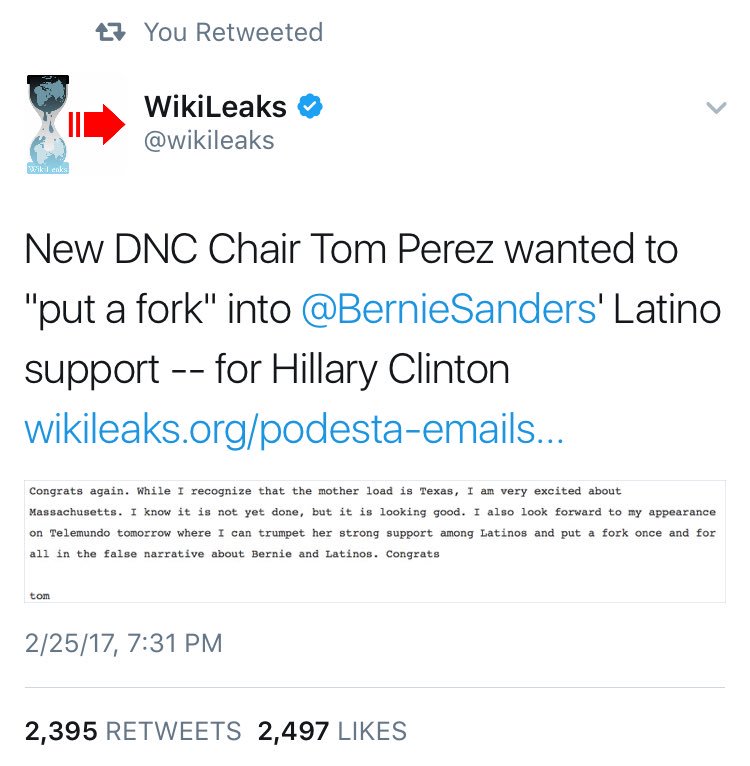Tap the "You Retweeted" label
The width and height of the screenshot is (750, 766).
(x=234, y=33)
